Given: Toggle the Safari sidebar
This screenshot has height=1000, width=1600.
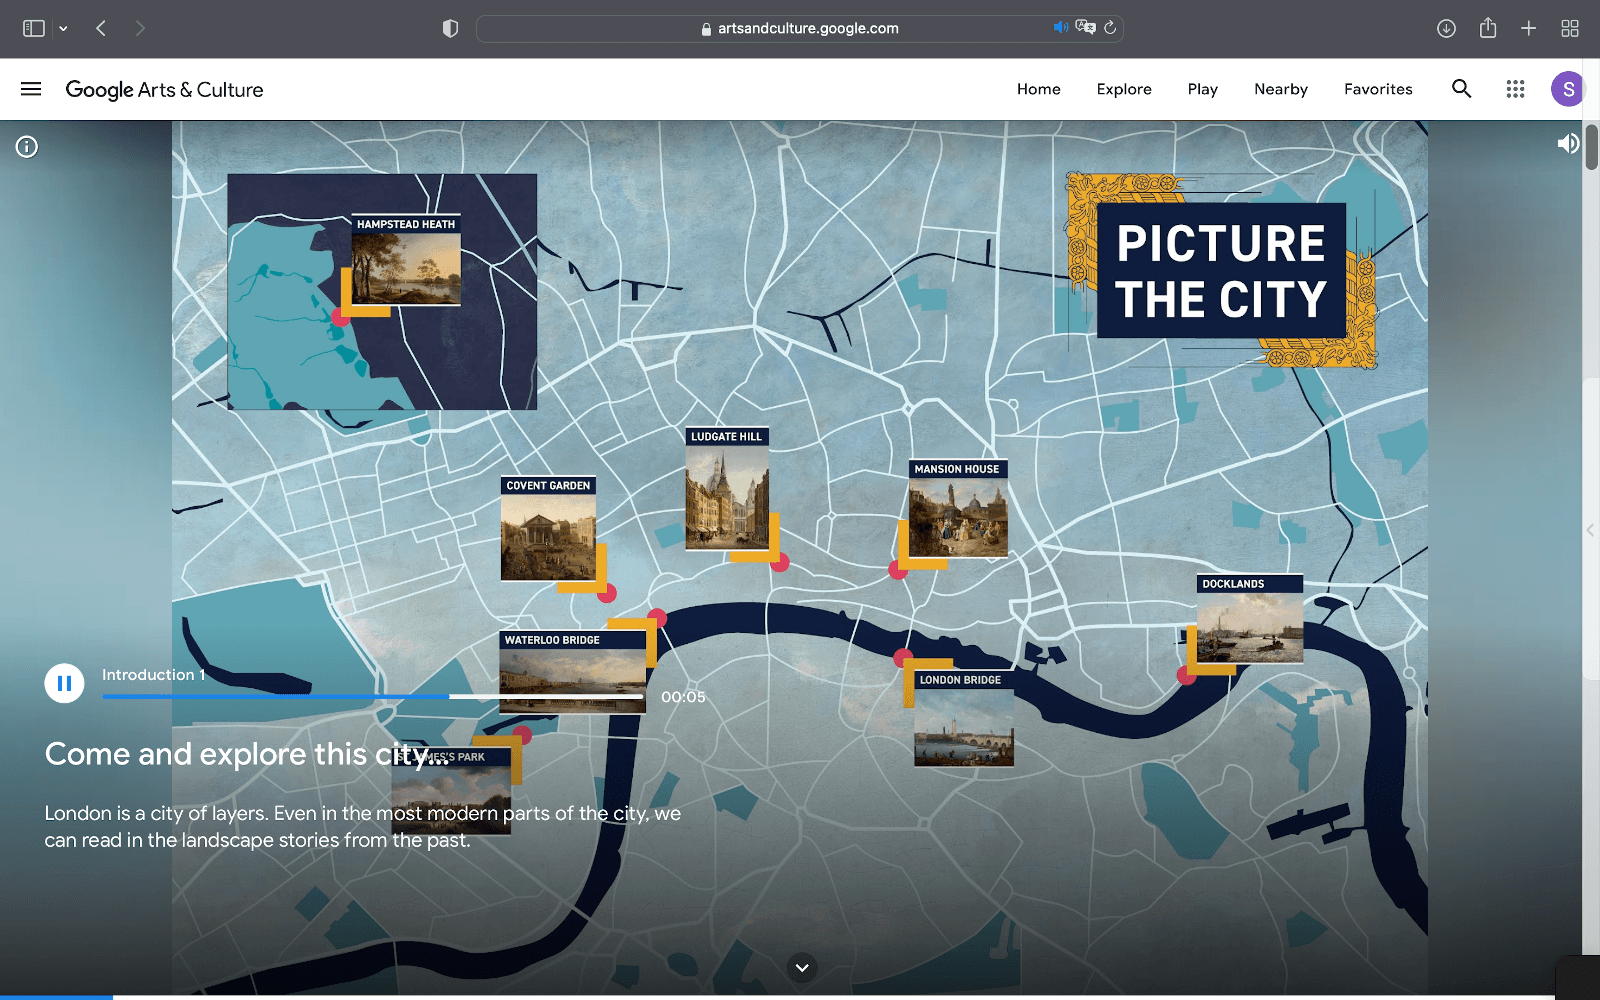Looking at the screenshot, I should pyautogui.click(x=34, y=28).
